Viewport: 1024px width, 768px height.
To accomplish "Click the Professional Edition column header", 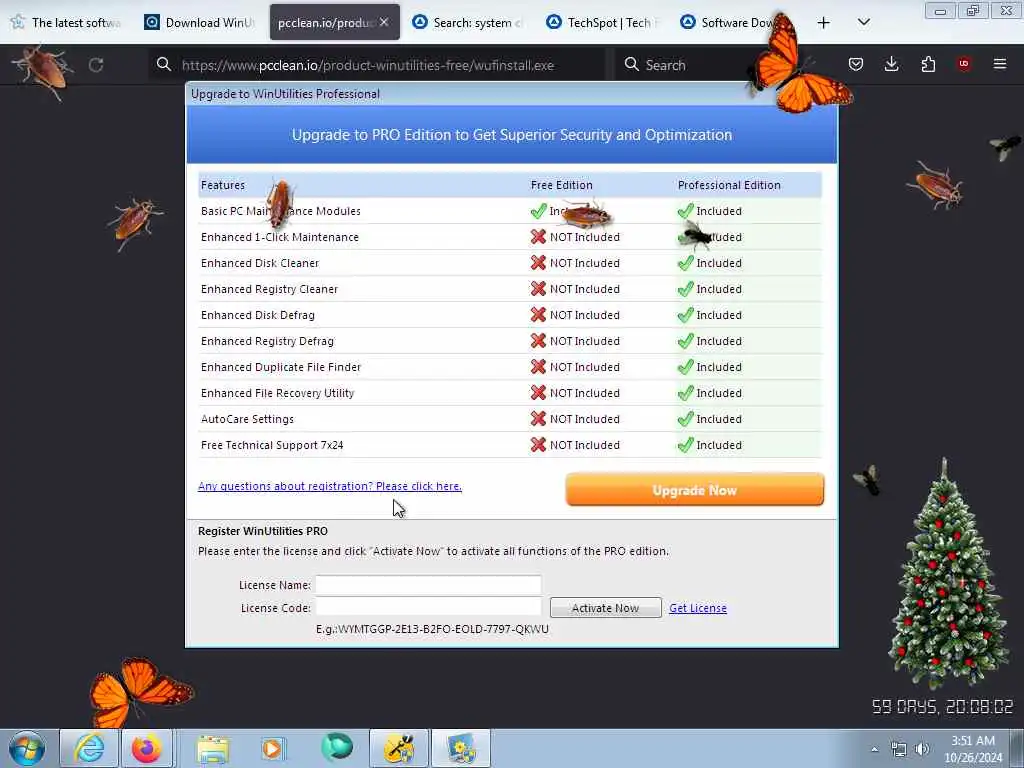I will pyautogui.click(x=729, y=185).
